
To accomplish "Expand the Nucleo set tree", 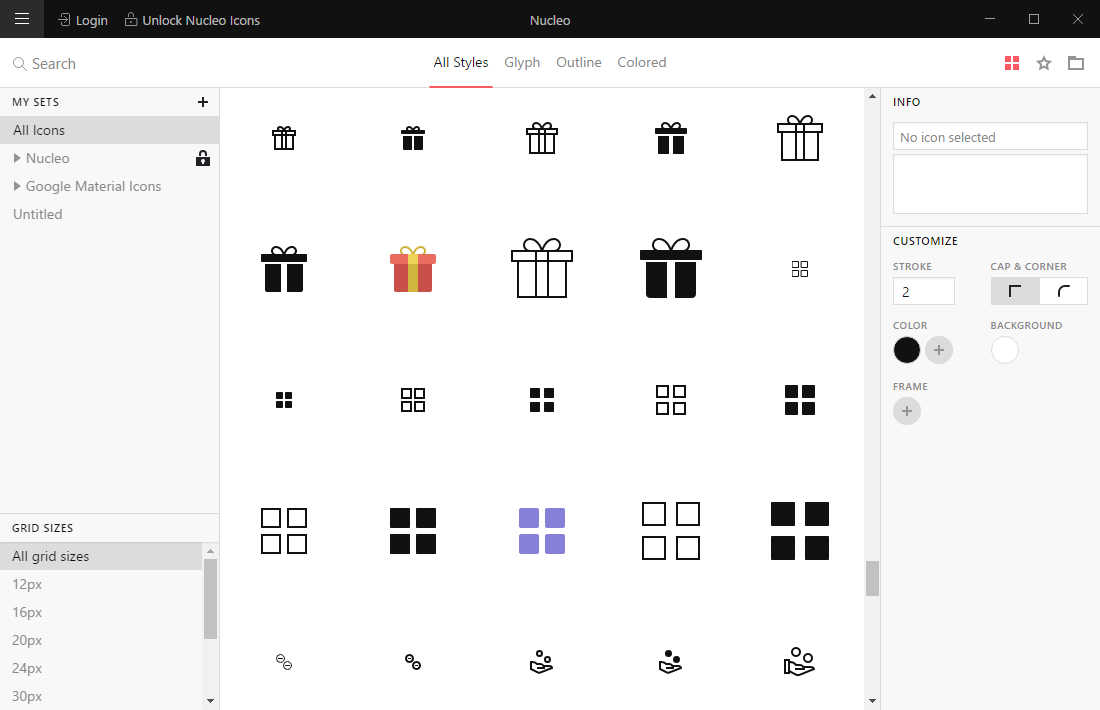I will (x=17, y=158).
